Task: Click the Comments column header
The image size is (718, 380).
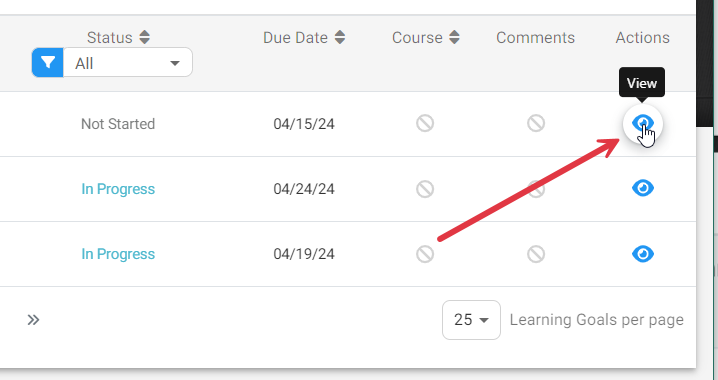Action: coord(535,38)
